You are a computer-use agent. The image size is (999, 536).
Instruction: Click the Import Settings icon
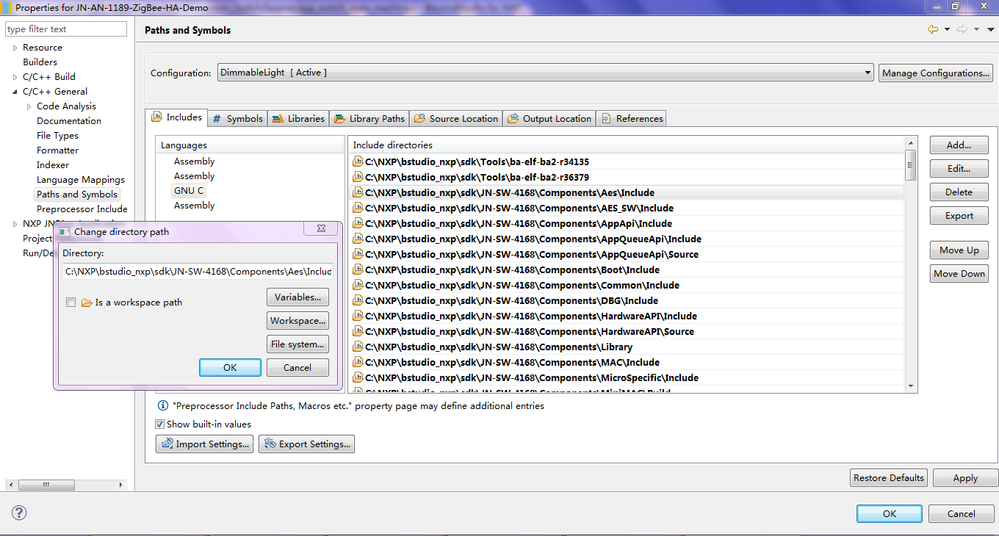(167, 444)
